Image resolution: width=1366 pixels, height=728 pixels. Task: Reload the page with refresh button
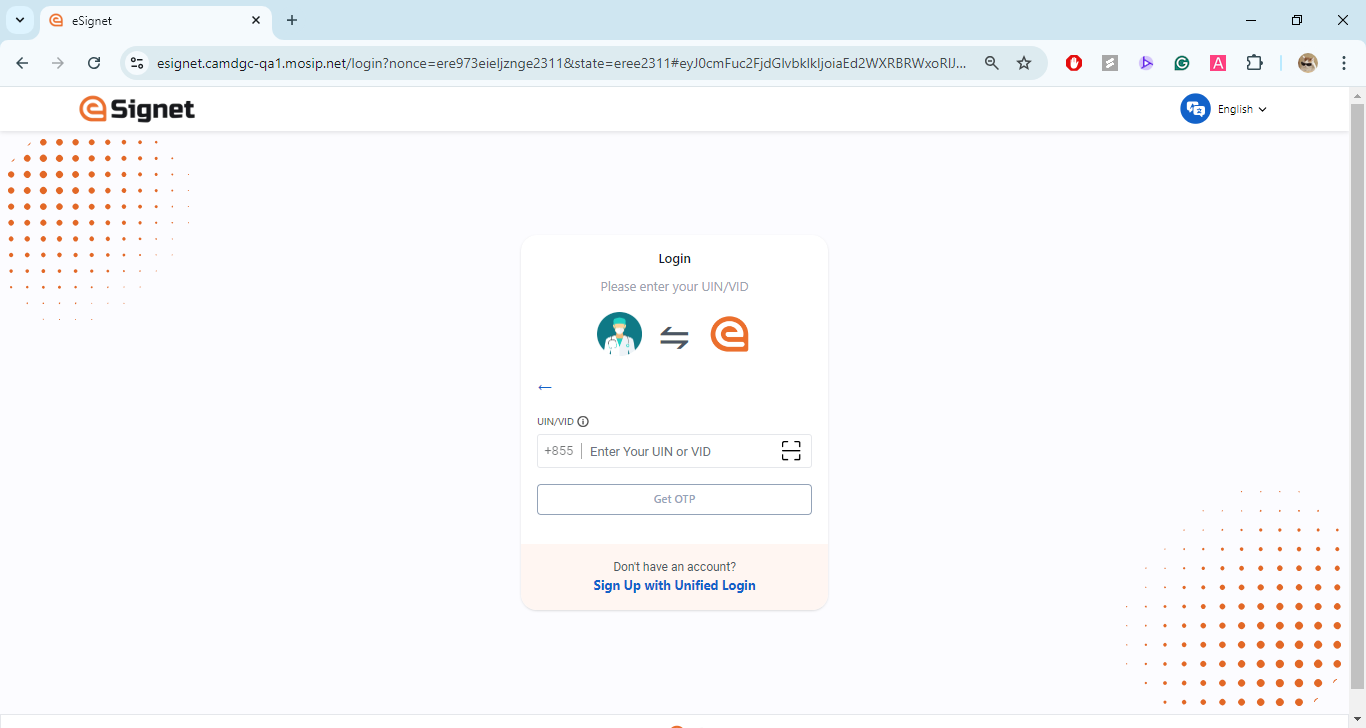point(94,63)
